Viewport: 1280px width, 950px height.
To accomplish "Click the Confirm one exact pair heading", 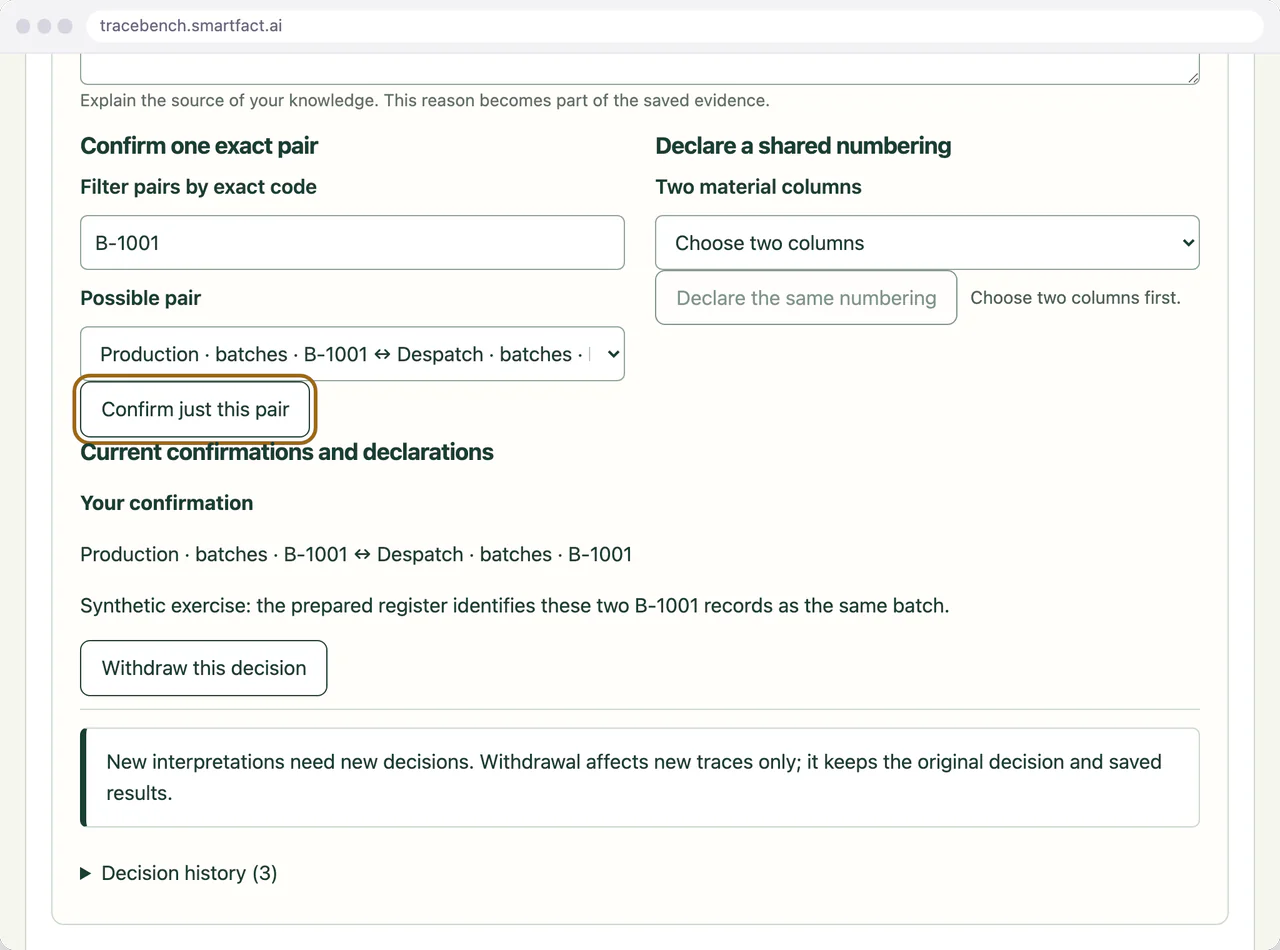I will [x=199, y=146].
